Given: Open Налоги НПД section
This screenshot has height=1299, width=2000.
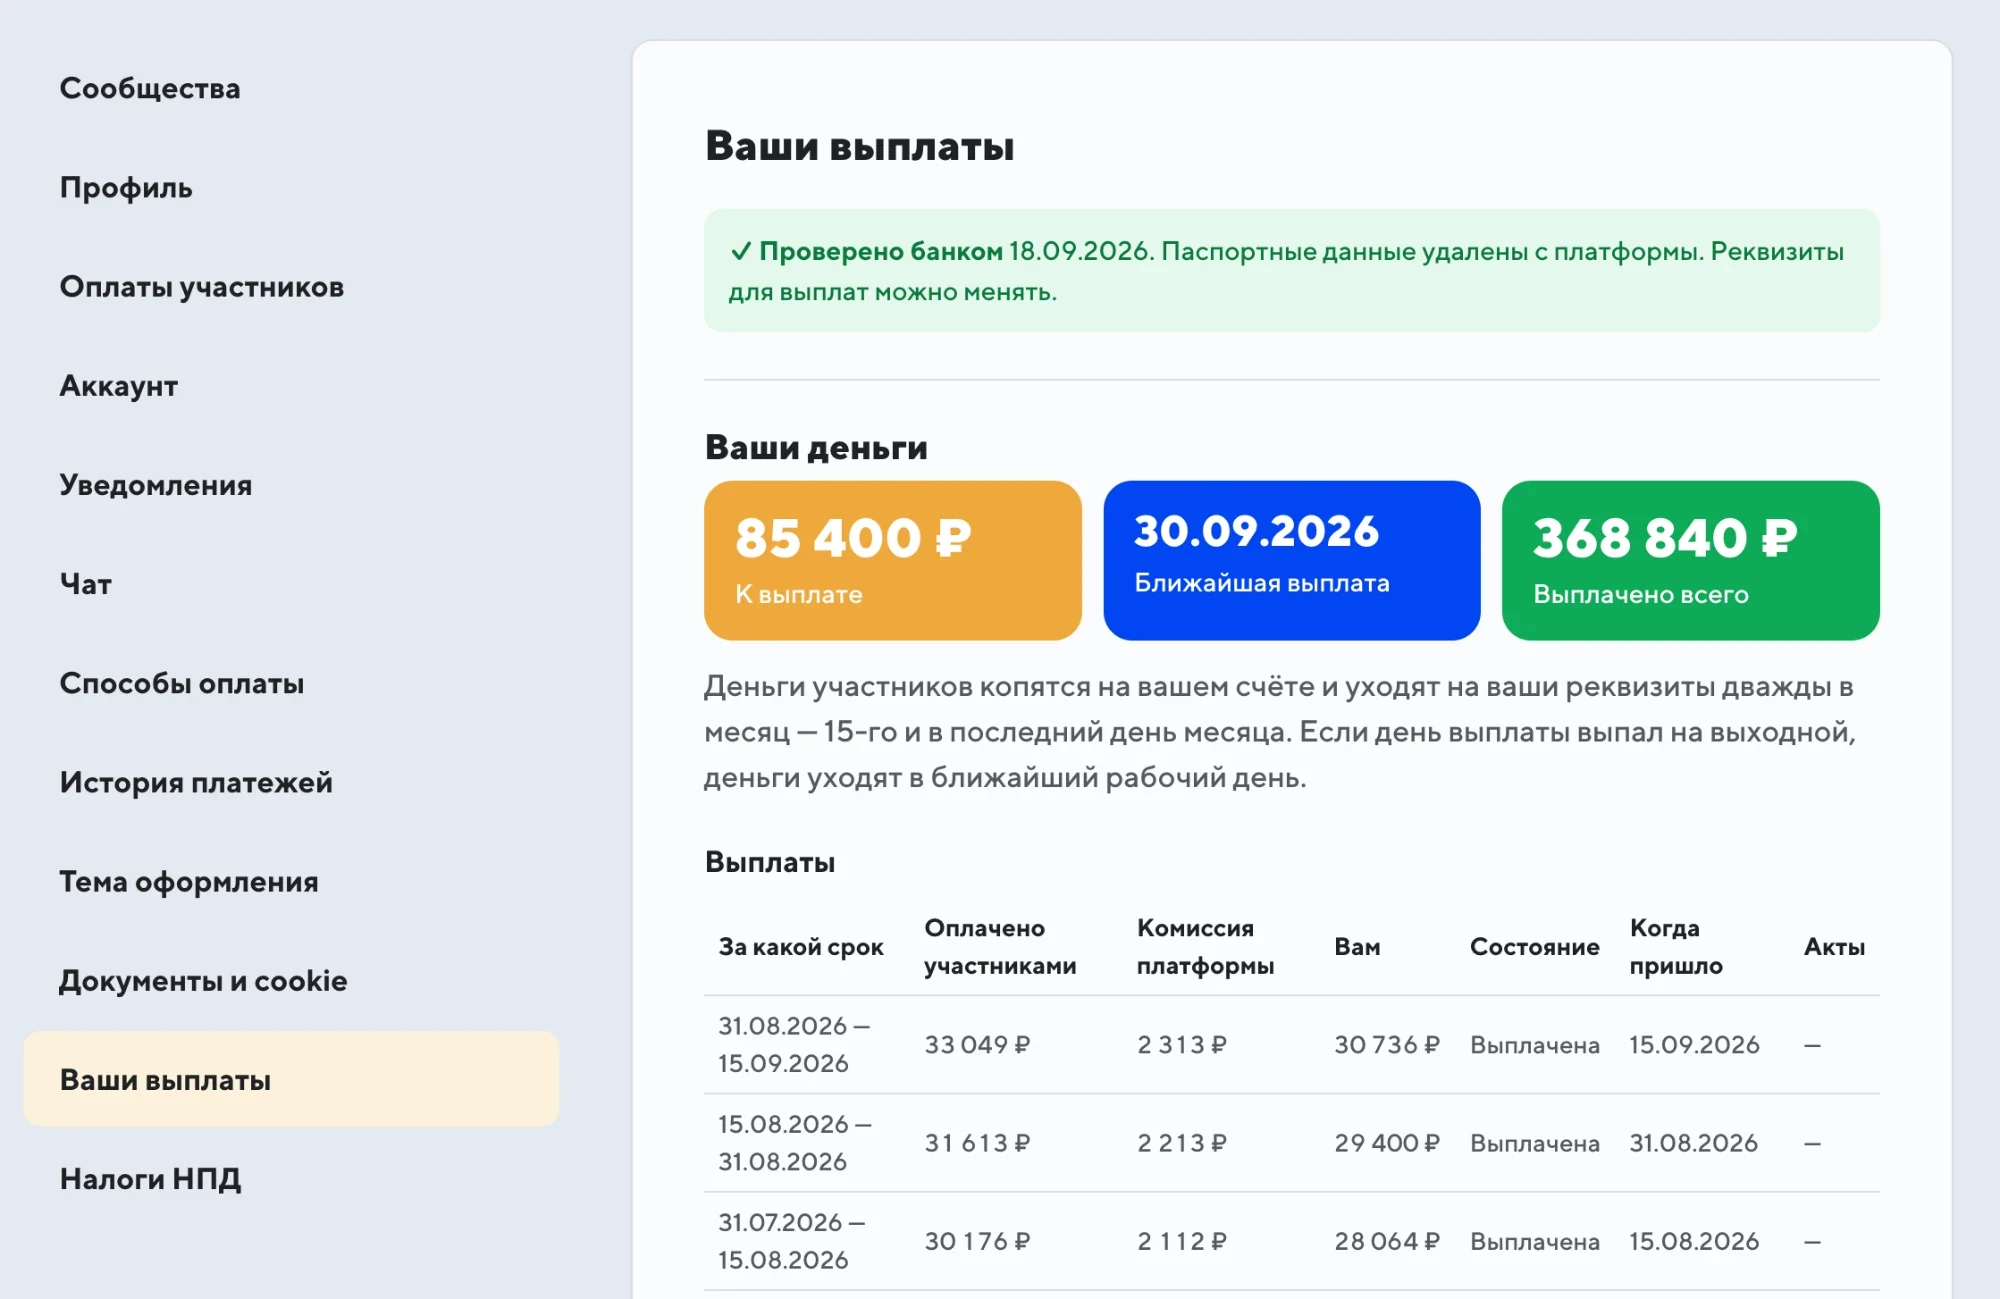Looking at the screenshot, I should pyautogui.click(x=151, y=1178).
